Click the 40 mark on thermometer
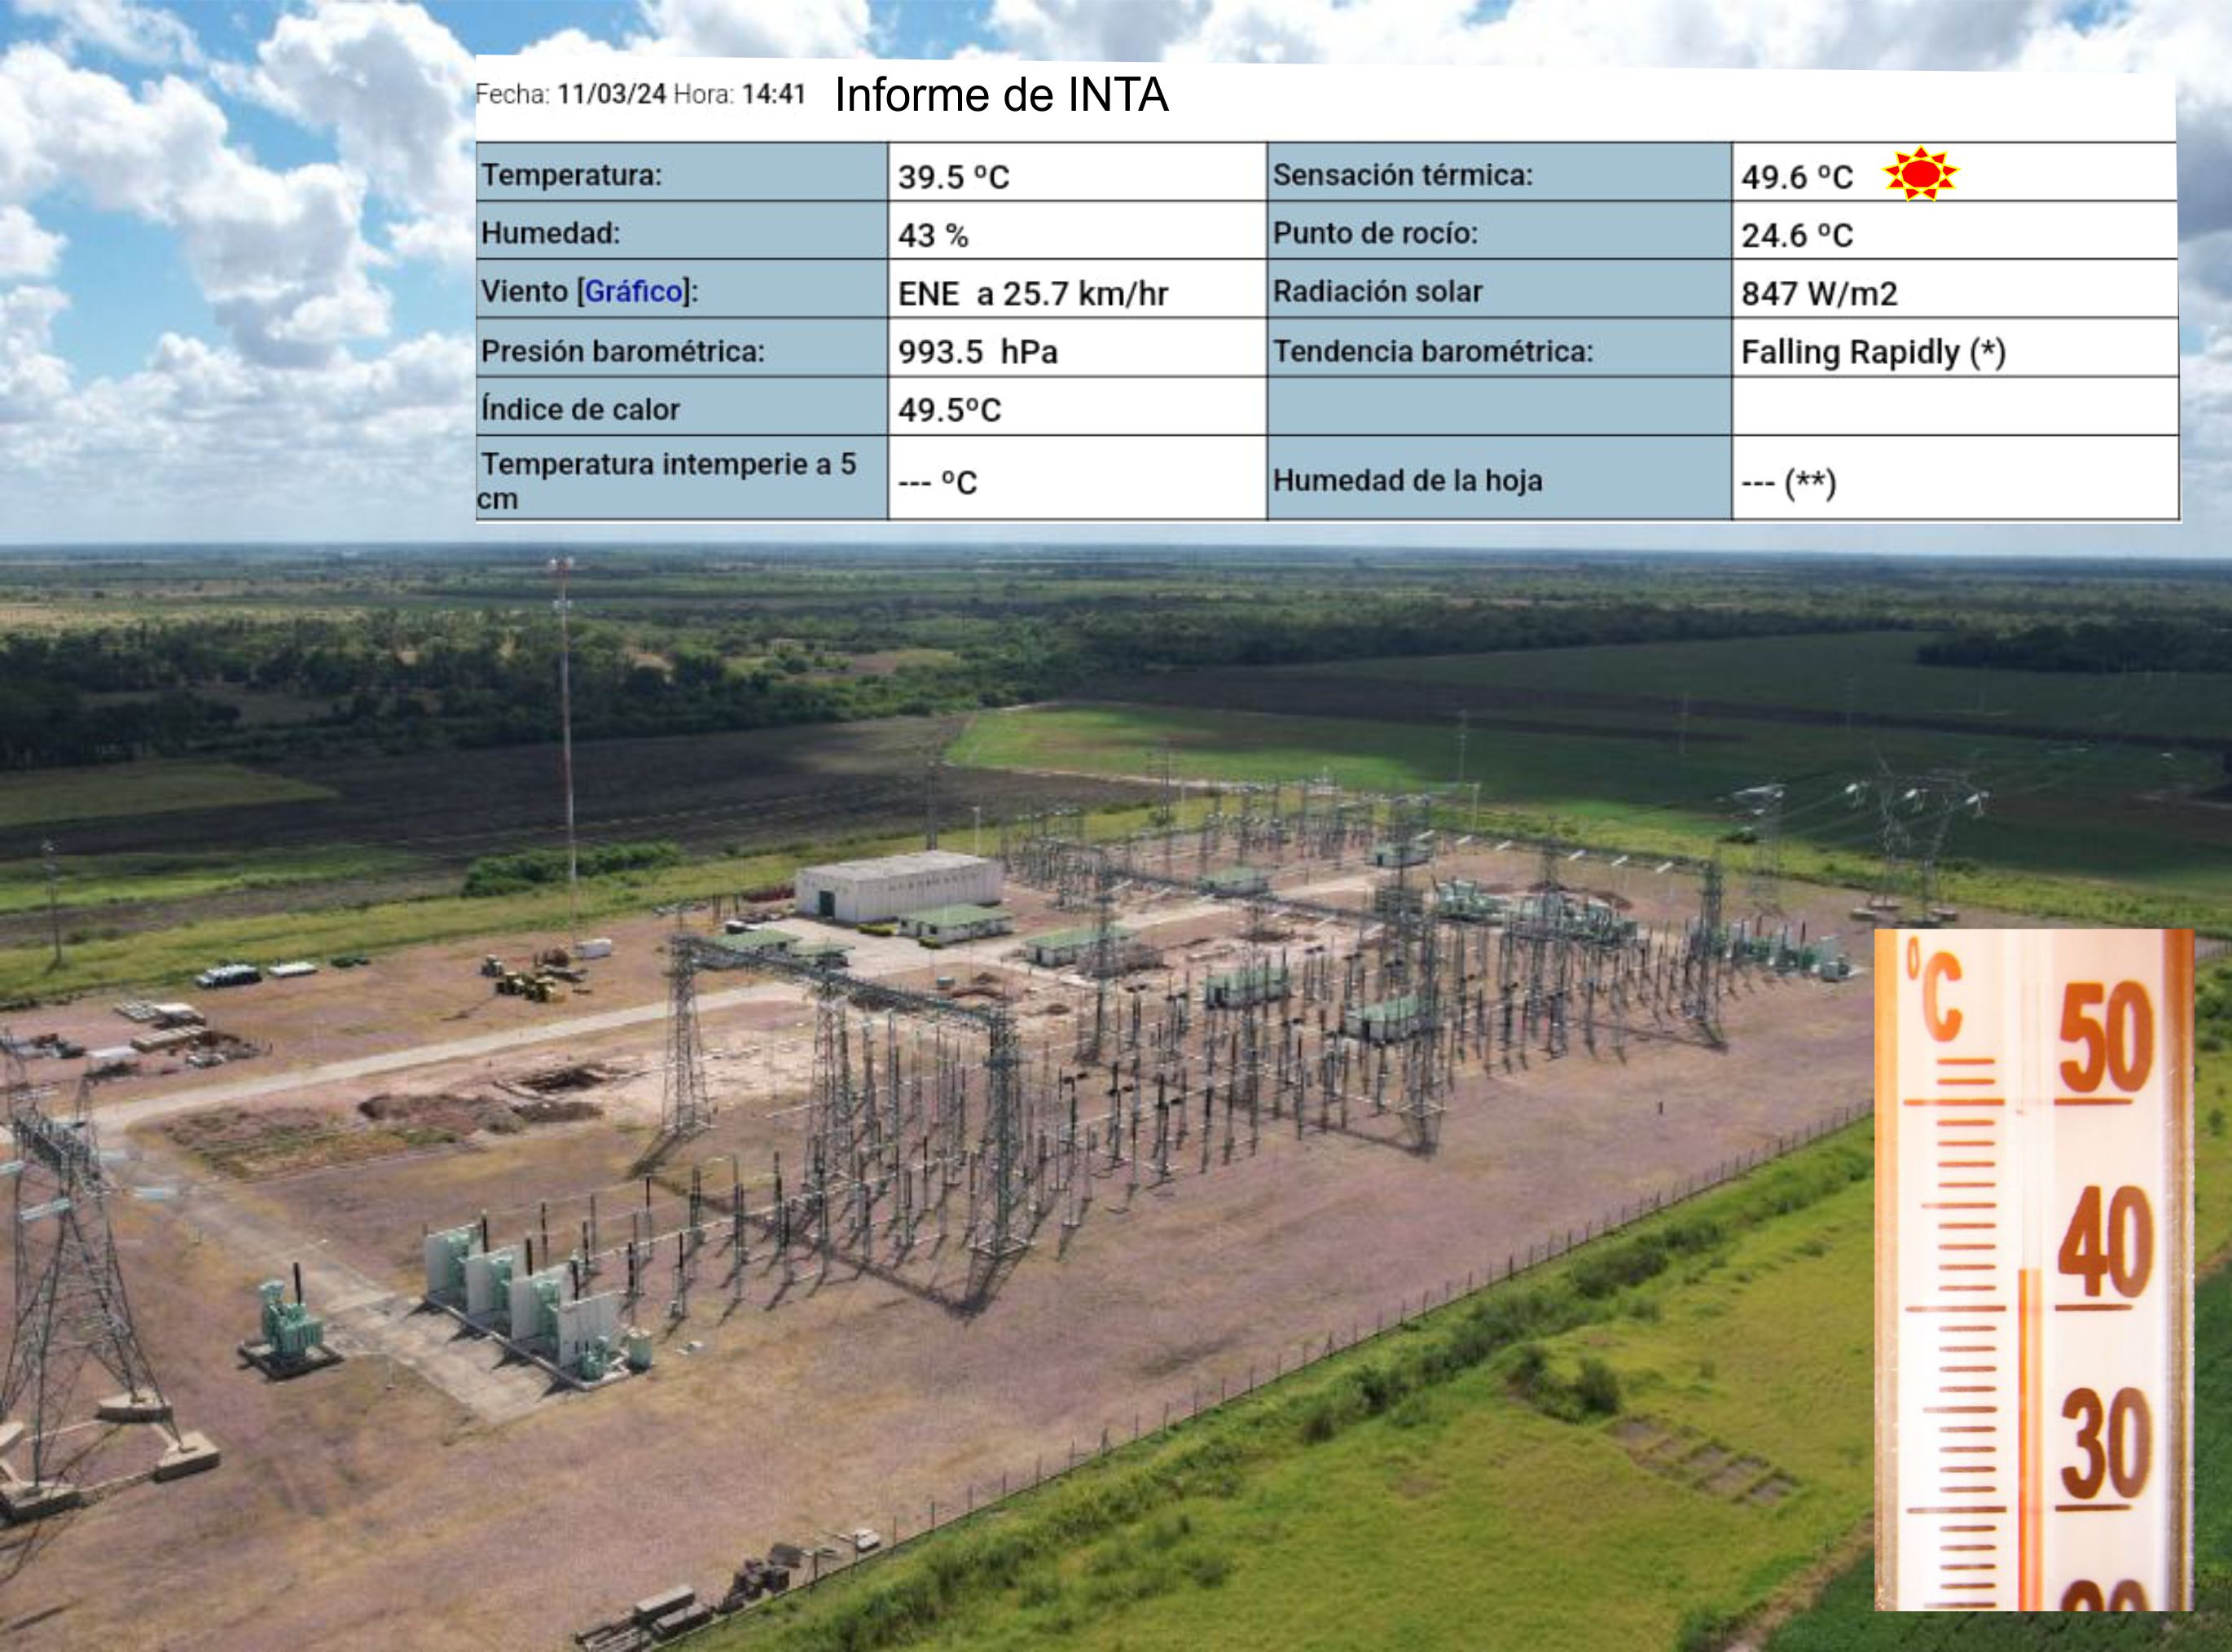 pyautogui.click(x=2105, y=1242)
